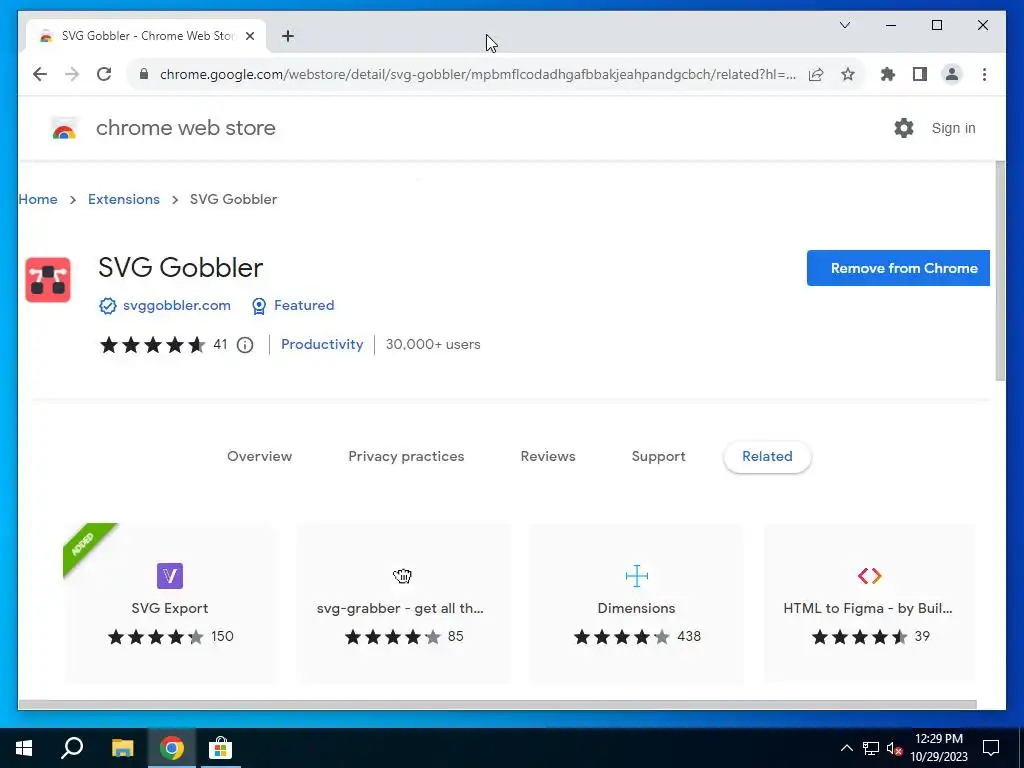
Task: Click the Dimensions crosshair icon
Action: (x=637, y=576)
